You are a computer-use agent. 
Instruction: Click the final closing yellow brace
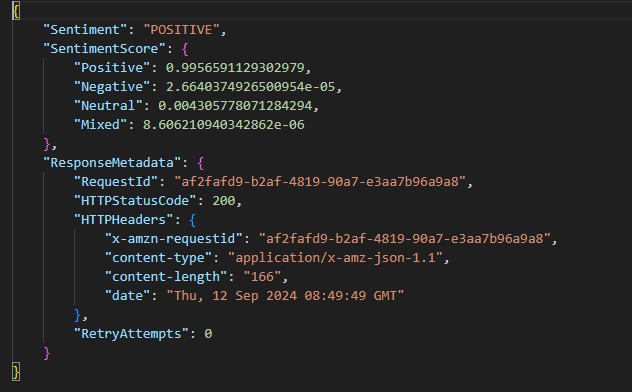[x=16, y=371]
